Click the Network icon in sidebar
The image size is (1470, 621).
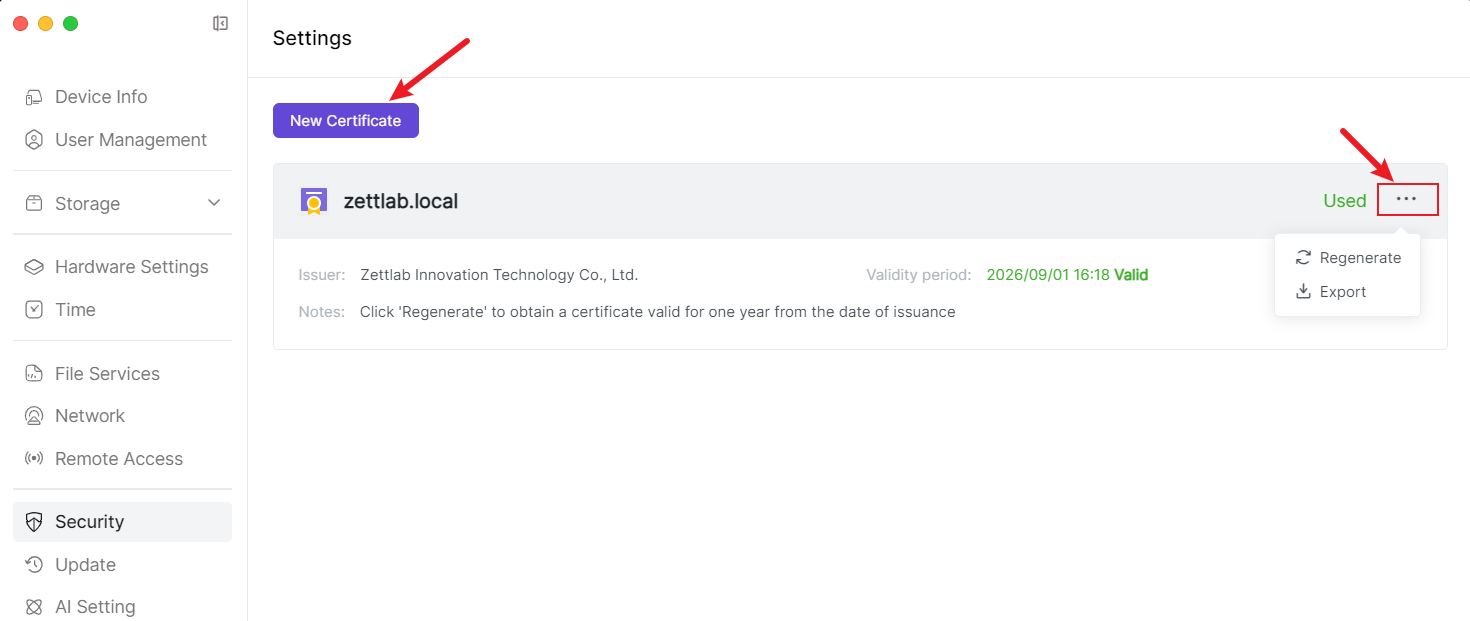tap(34, 416)
